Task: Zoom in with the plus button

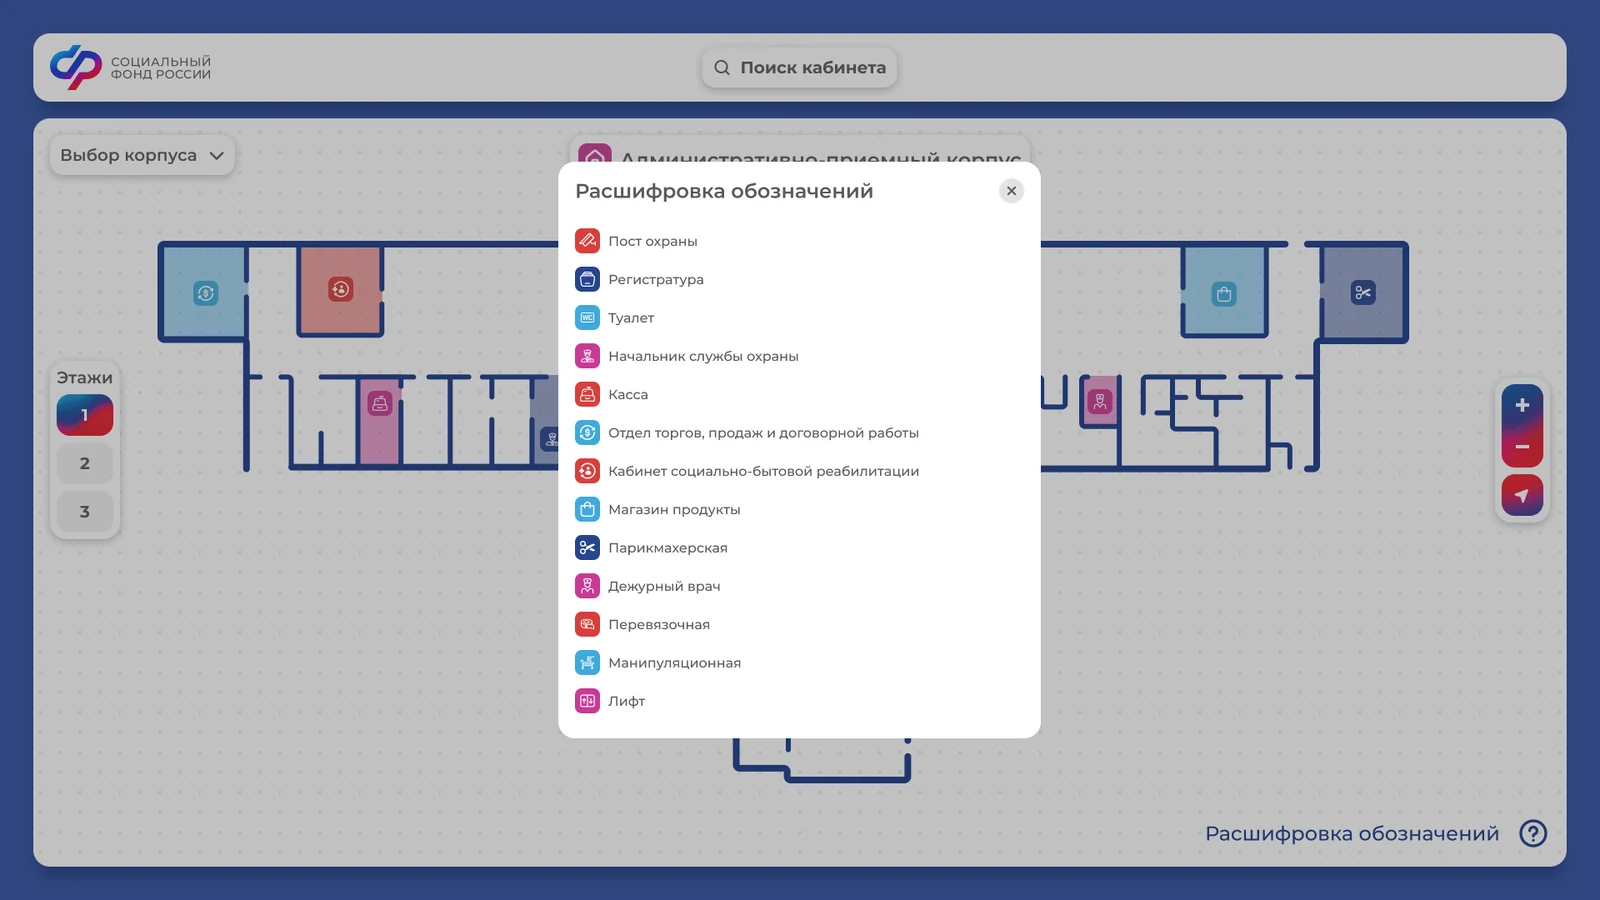Action: 1522,405
